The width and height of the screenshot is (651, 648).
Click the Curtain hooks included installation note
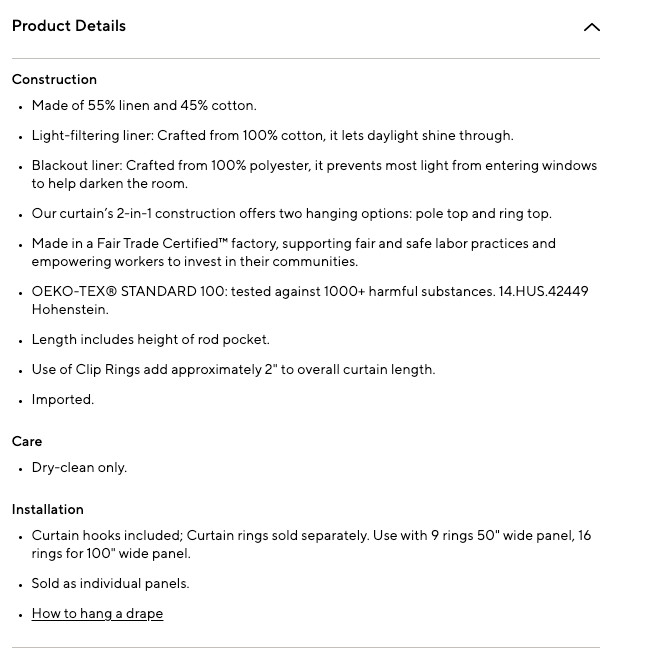pos(311,544)
